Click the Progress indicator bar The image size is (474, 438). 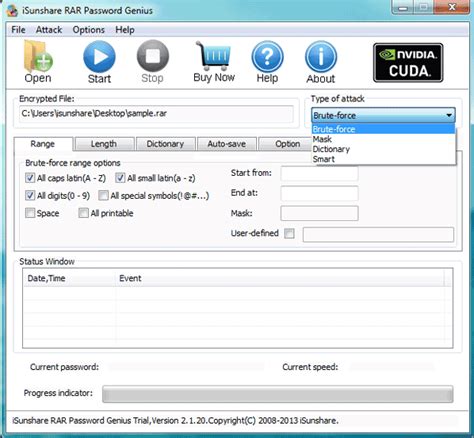tap(278, 394)
